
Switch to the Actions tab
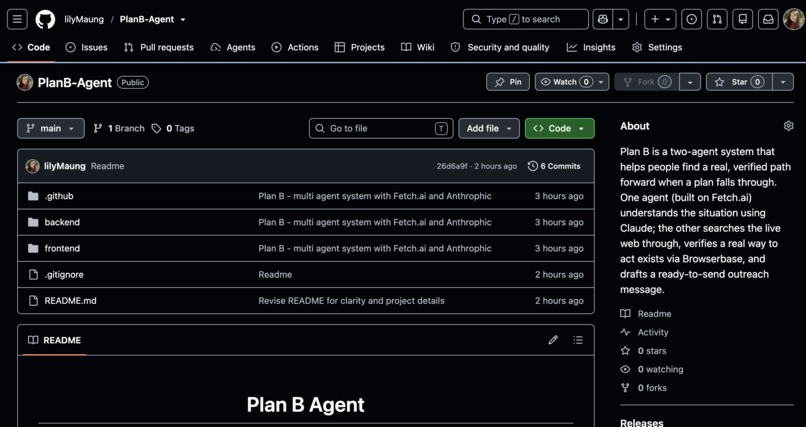tap(295, 47)
